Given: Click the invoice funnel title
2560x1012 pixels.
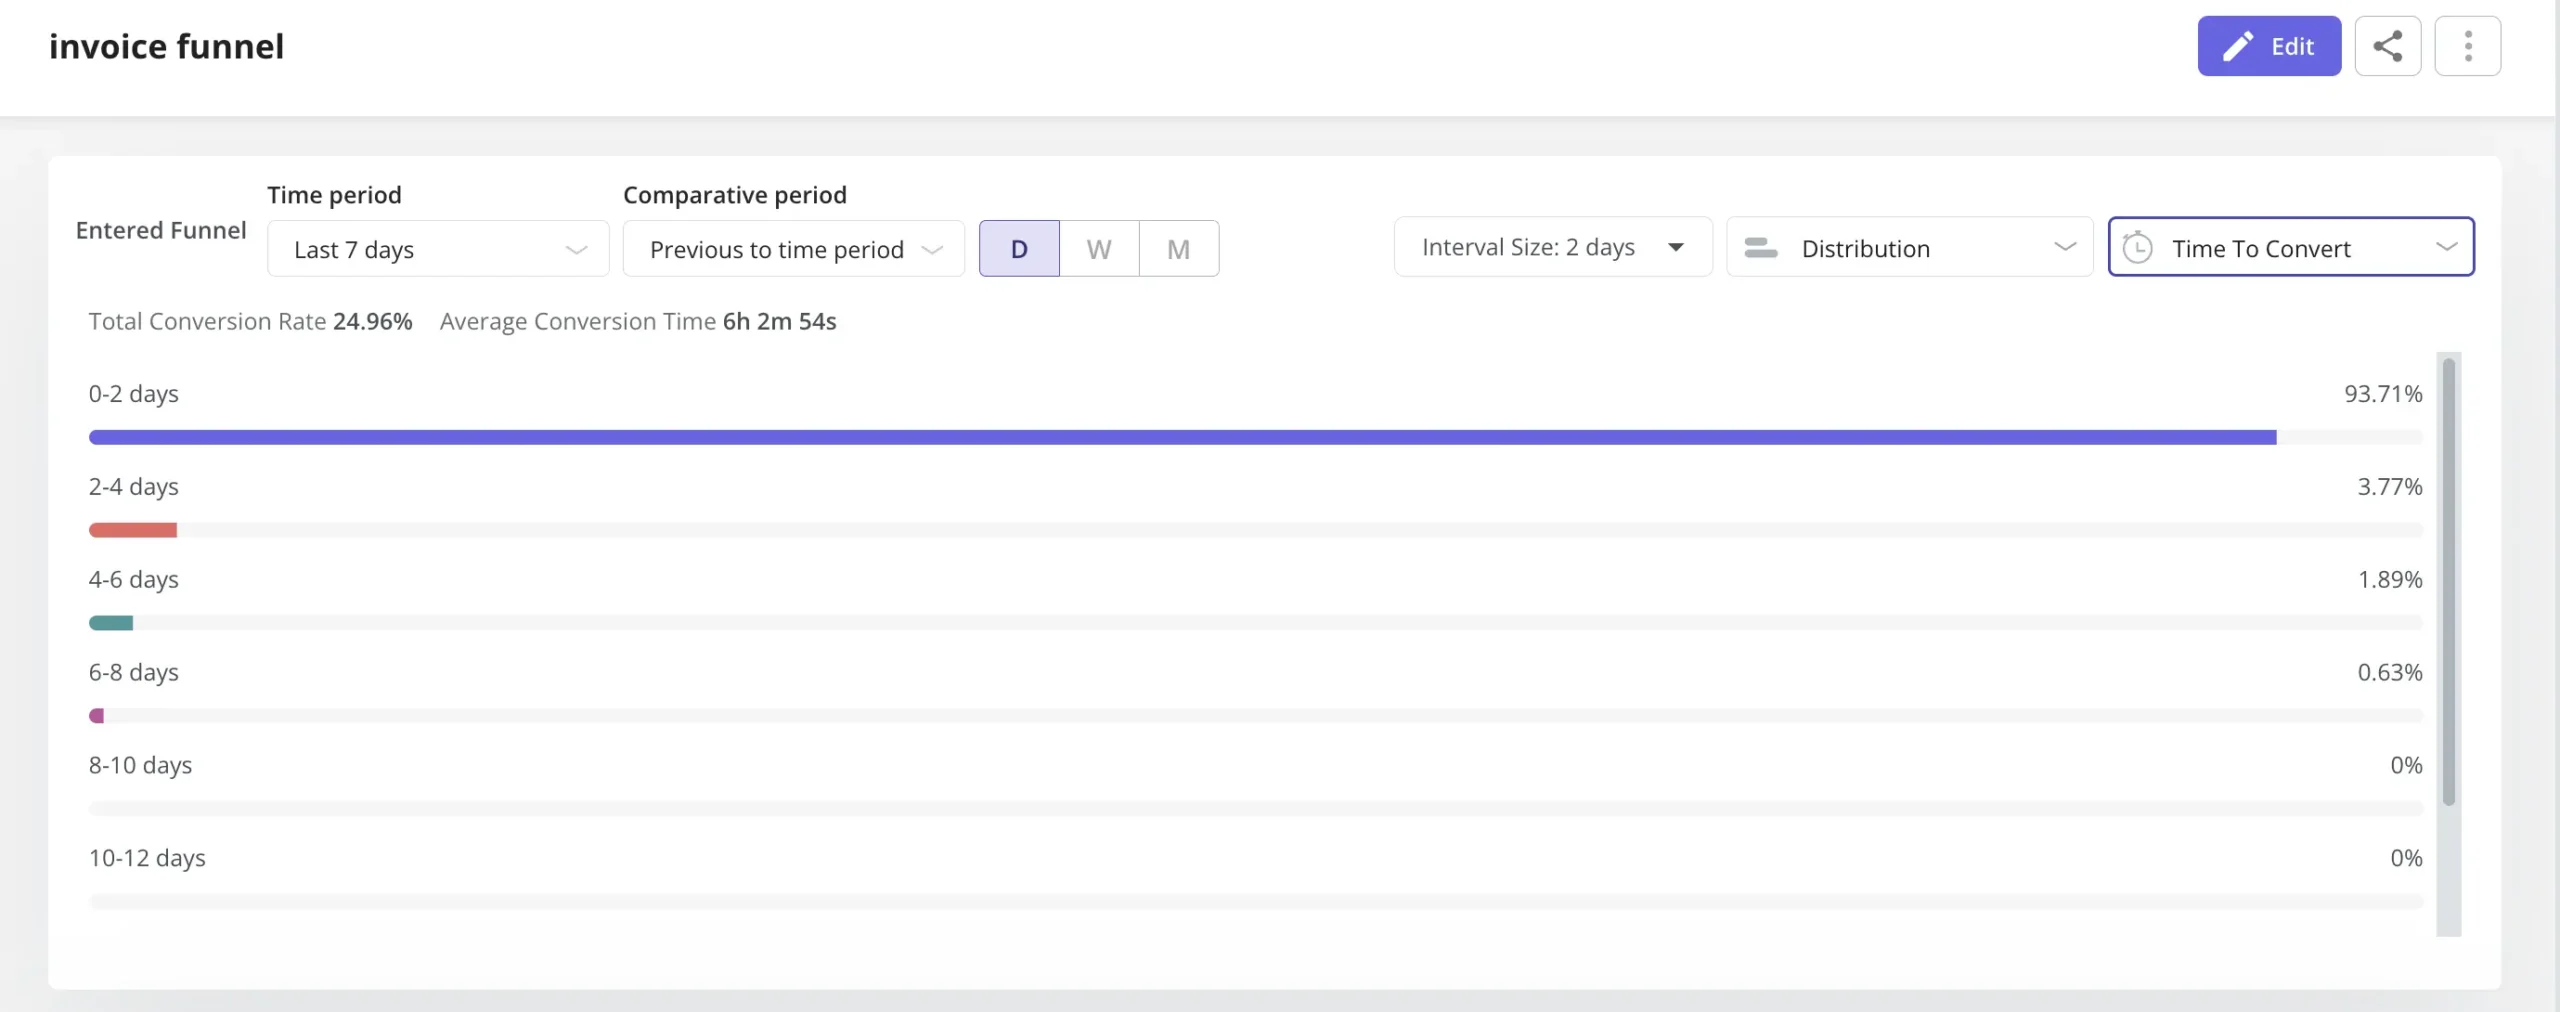Looking at the screenshot, I should pyautogui.click(x=166, y=45).
